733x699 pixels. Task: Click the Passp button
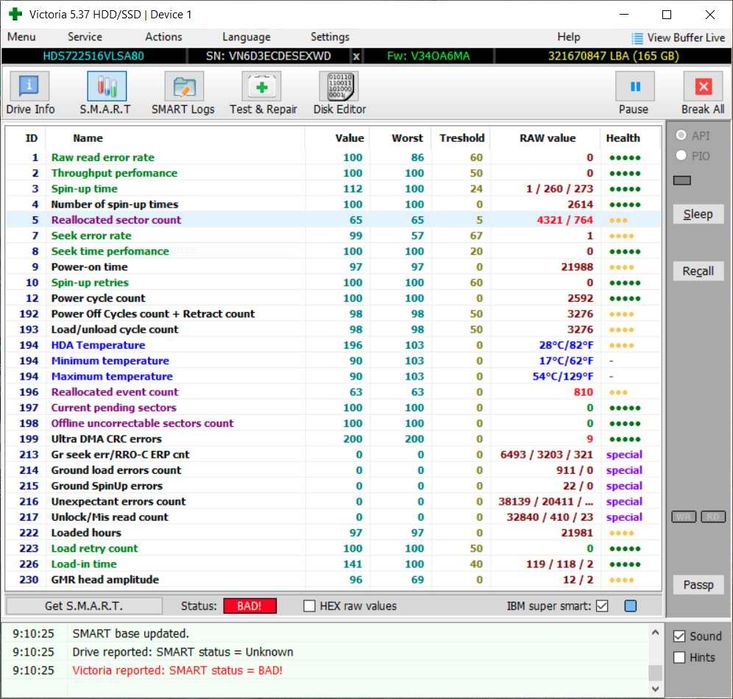coord(698,585)
